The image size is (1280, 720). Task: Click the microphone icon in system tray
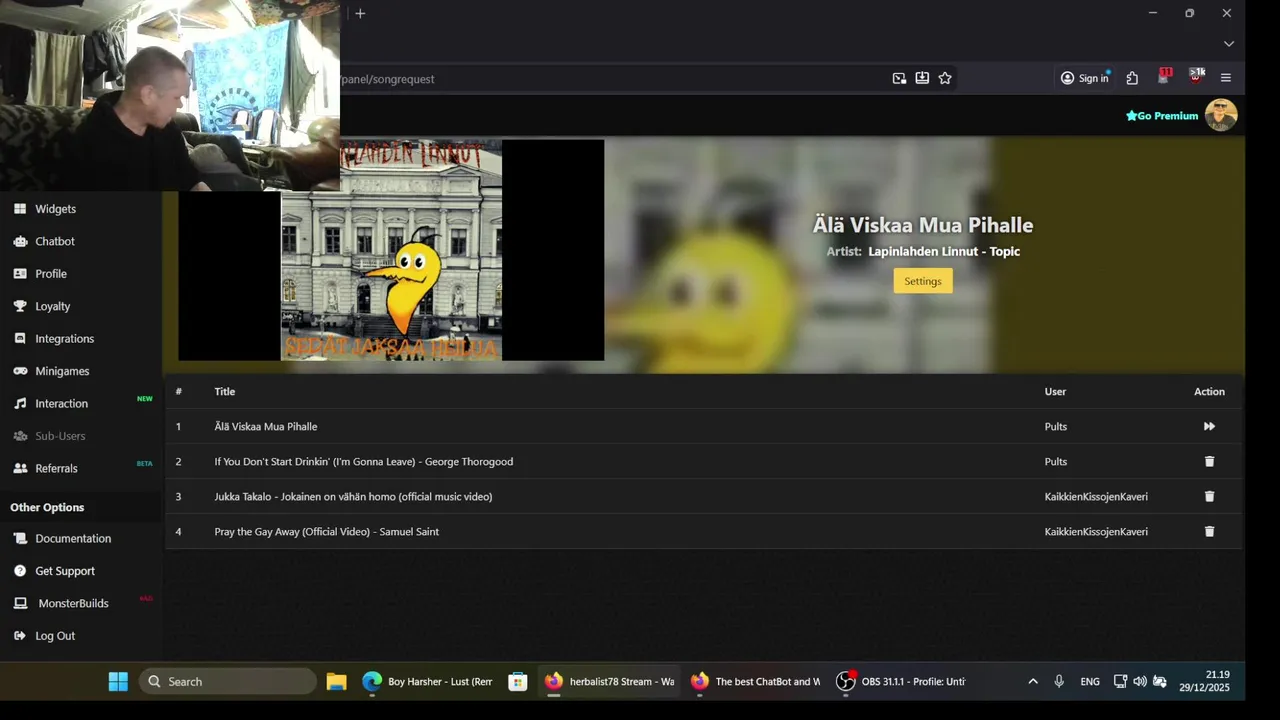pos(1059,681)
